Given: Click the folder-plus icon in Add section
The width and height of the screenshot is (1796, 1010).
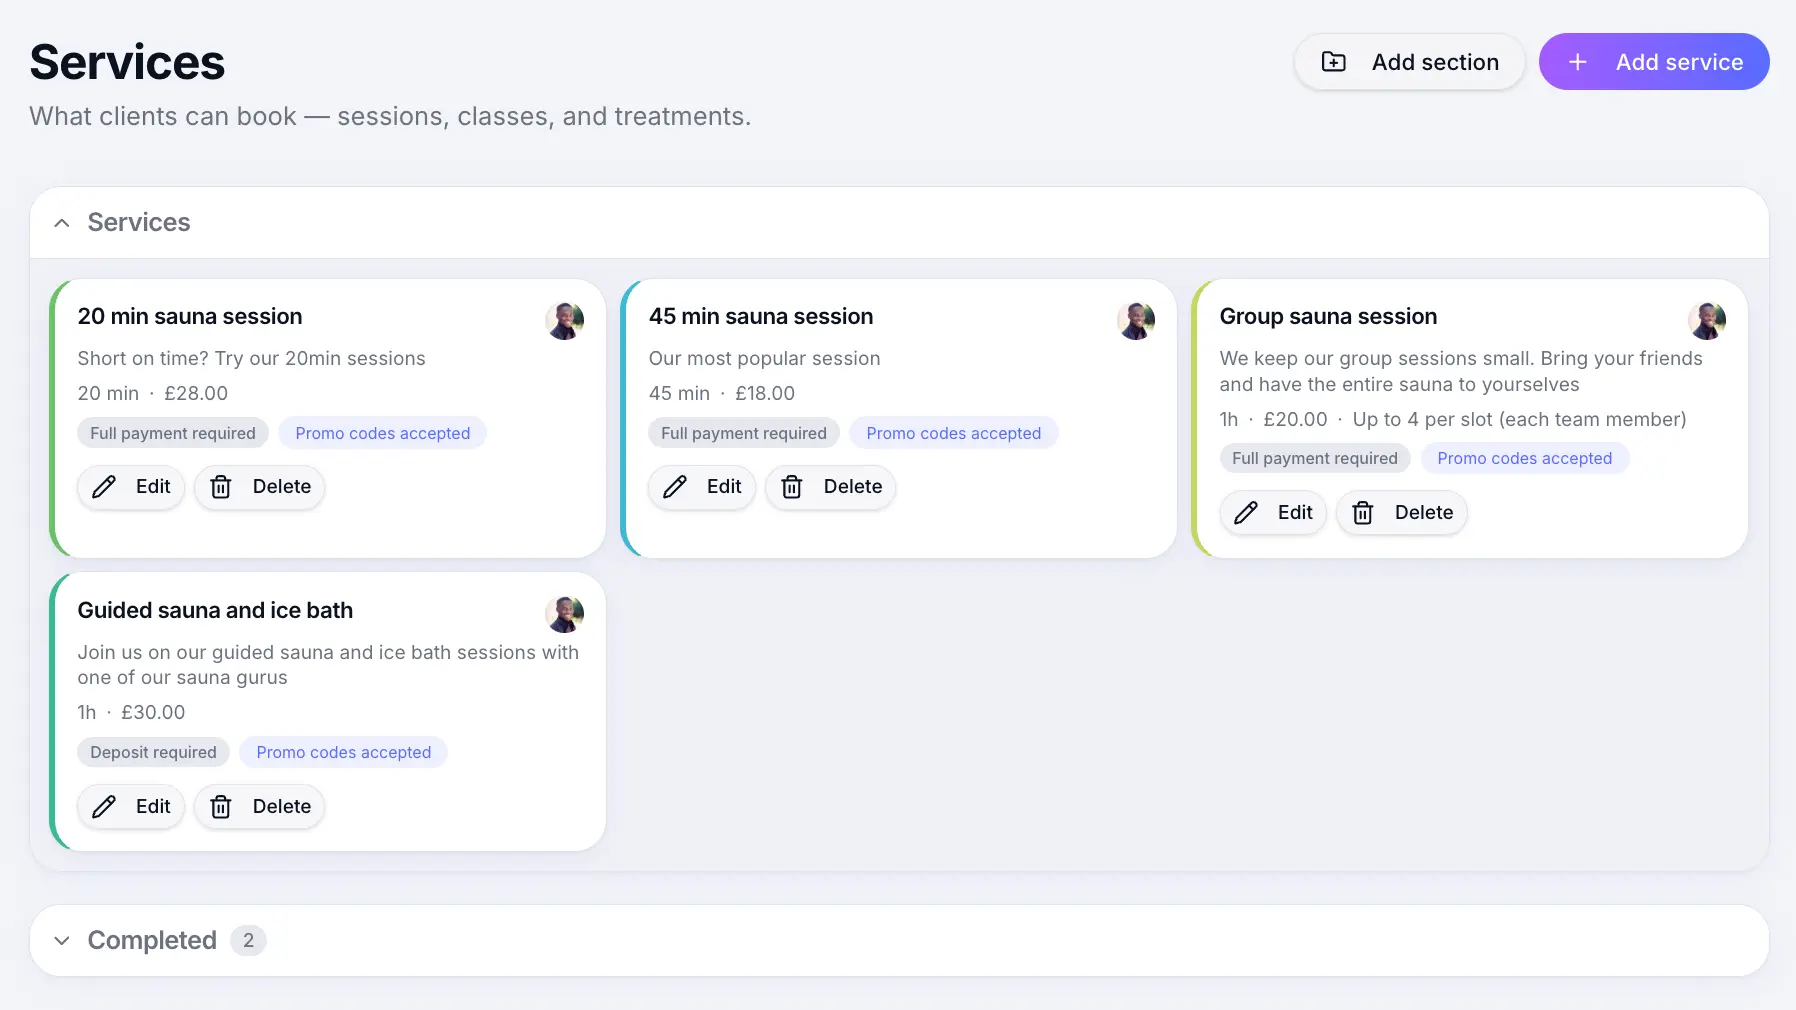Looking at the screenshot, I should (1334, 62).
